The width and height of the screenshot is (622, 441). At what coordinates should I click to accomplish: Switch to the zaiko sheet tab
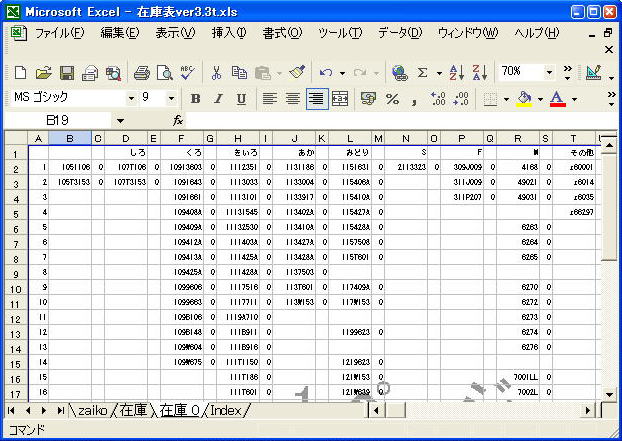(x=92, y=411)
